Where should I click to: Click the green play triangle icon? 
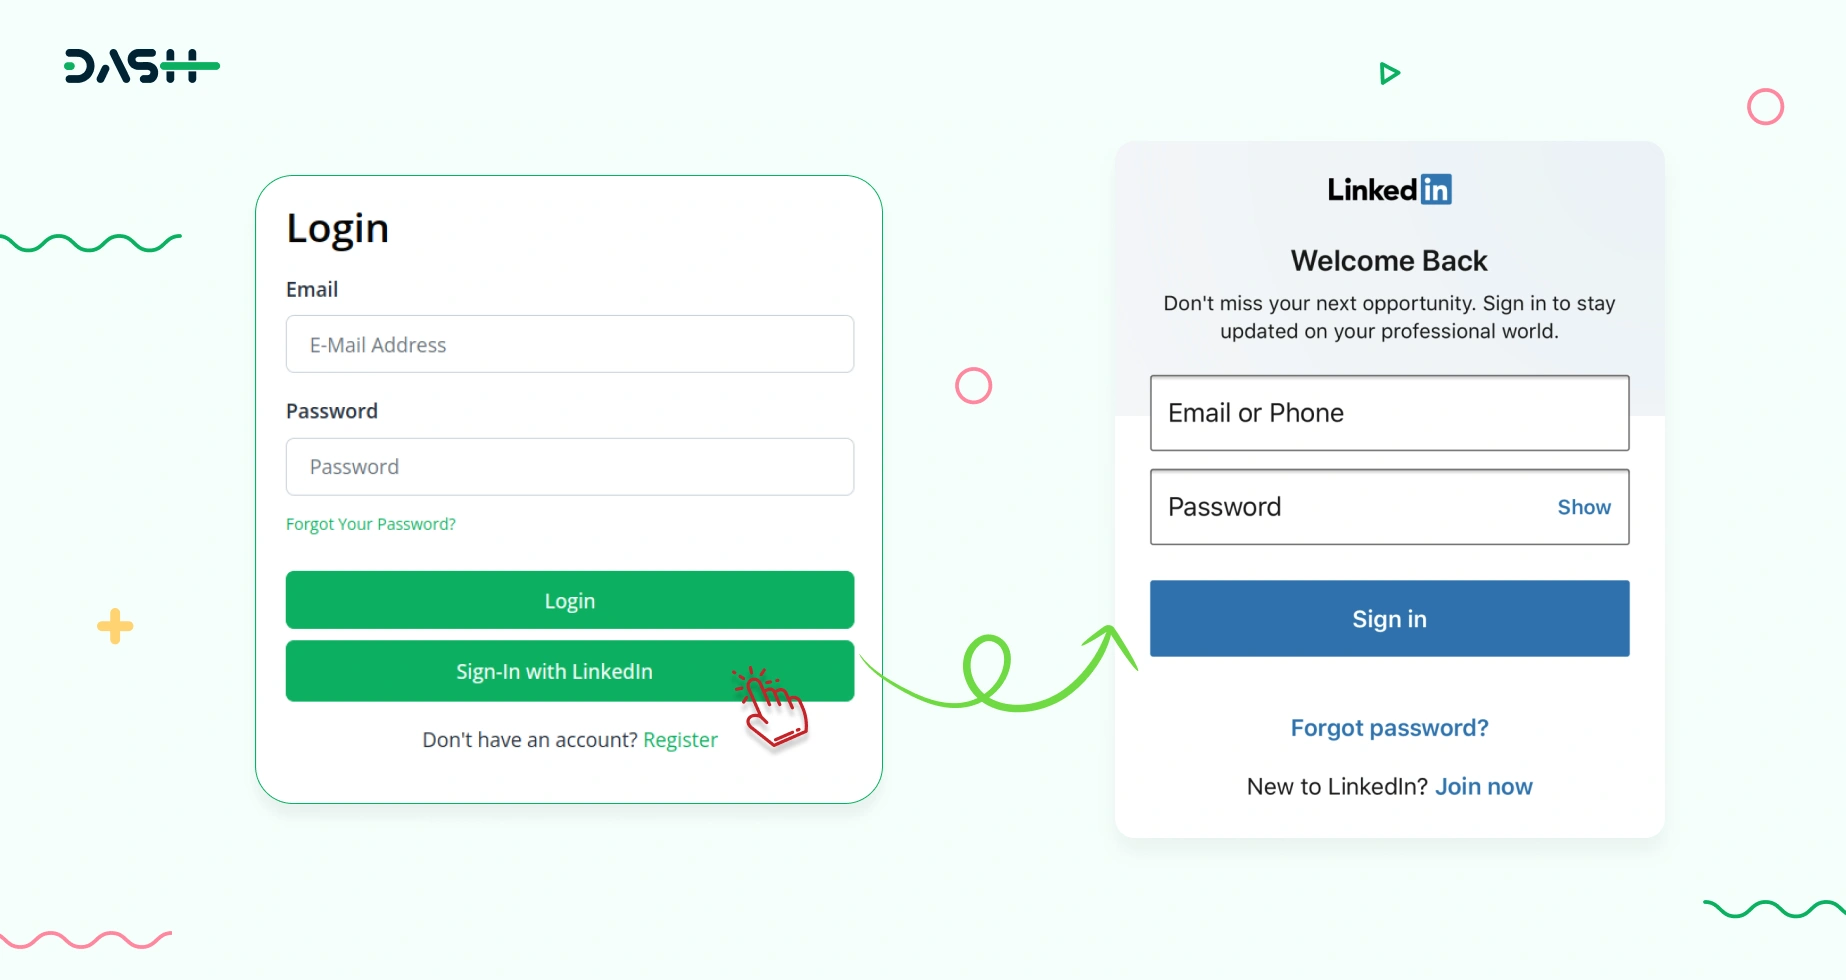click(1389, 73)
